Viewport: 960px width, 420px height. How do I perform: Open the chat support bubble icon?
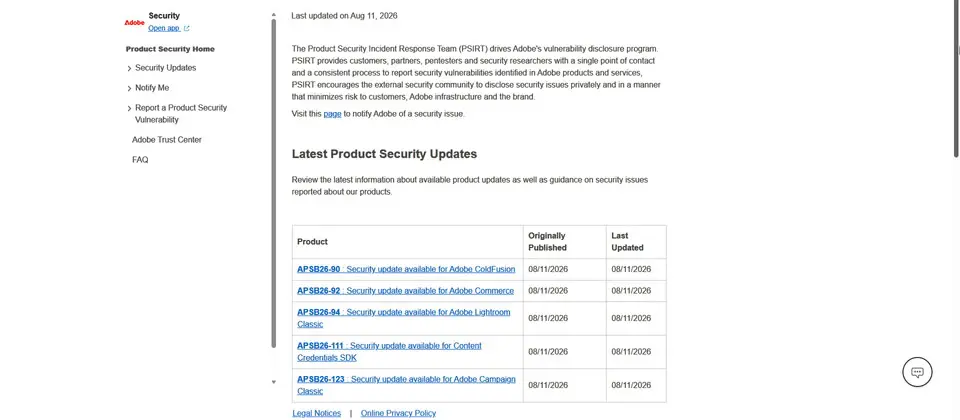tap(917, 372)
